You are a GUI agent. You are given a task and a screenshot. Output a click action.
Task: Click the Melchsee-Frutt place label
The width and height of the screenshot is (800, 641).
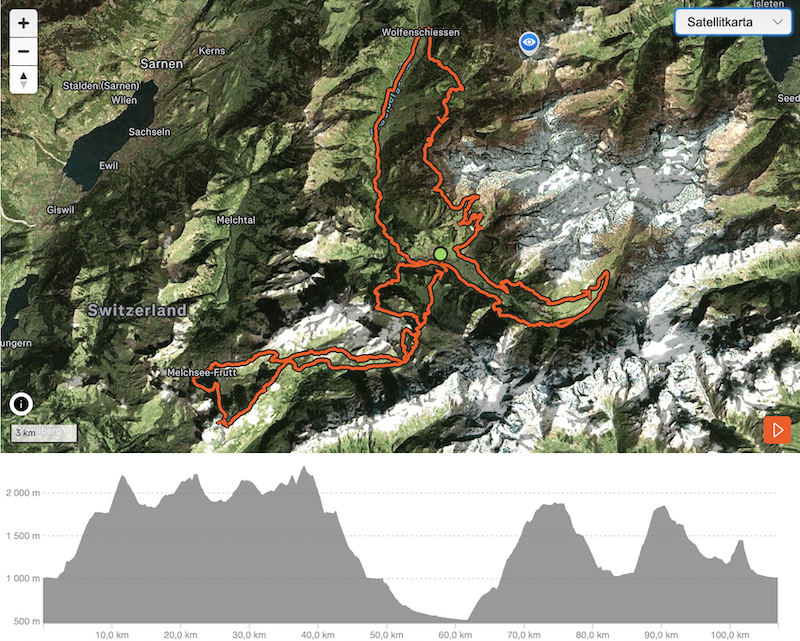point(202,373)
